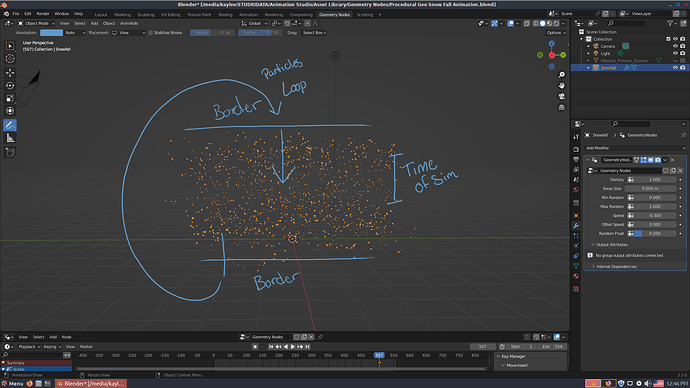Click the timeline playhead at 507
The height and width of the screenshot is (388, 690).
coord(379,355)
